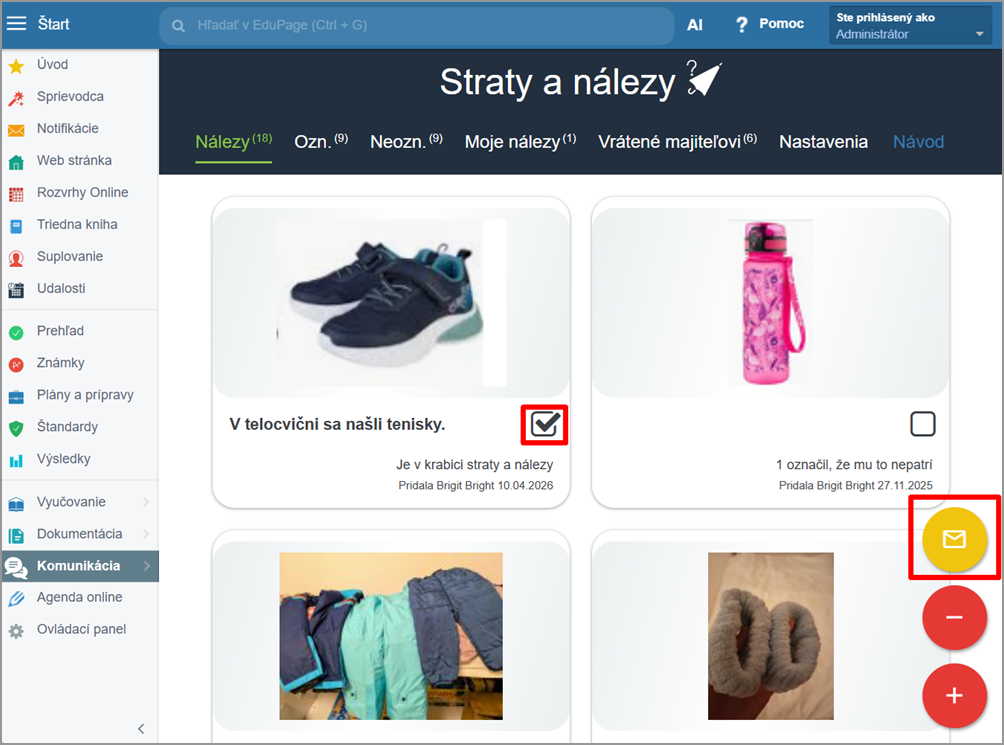1004x745 pixels.
Task: Click the Hľadať v EduPage search field
Action: click(420, 25)
